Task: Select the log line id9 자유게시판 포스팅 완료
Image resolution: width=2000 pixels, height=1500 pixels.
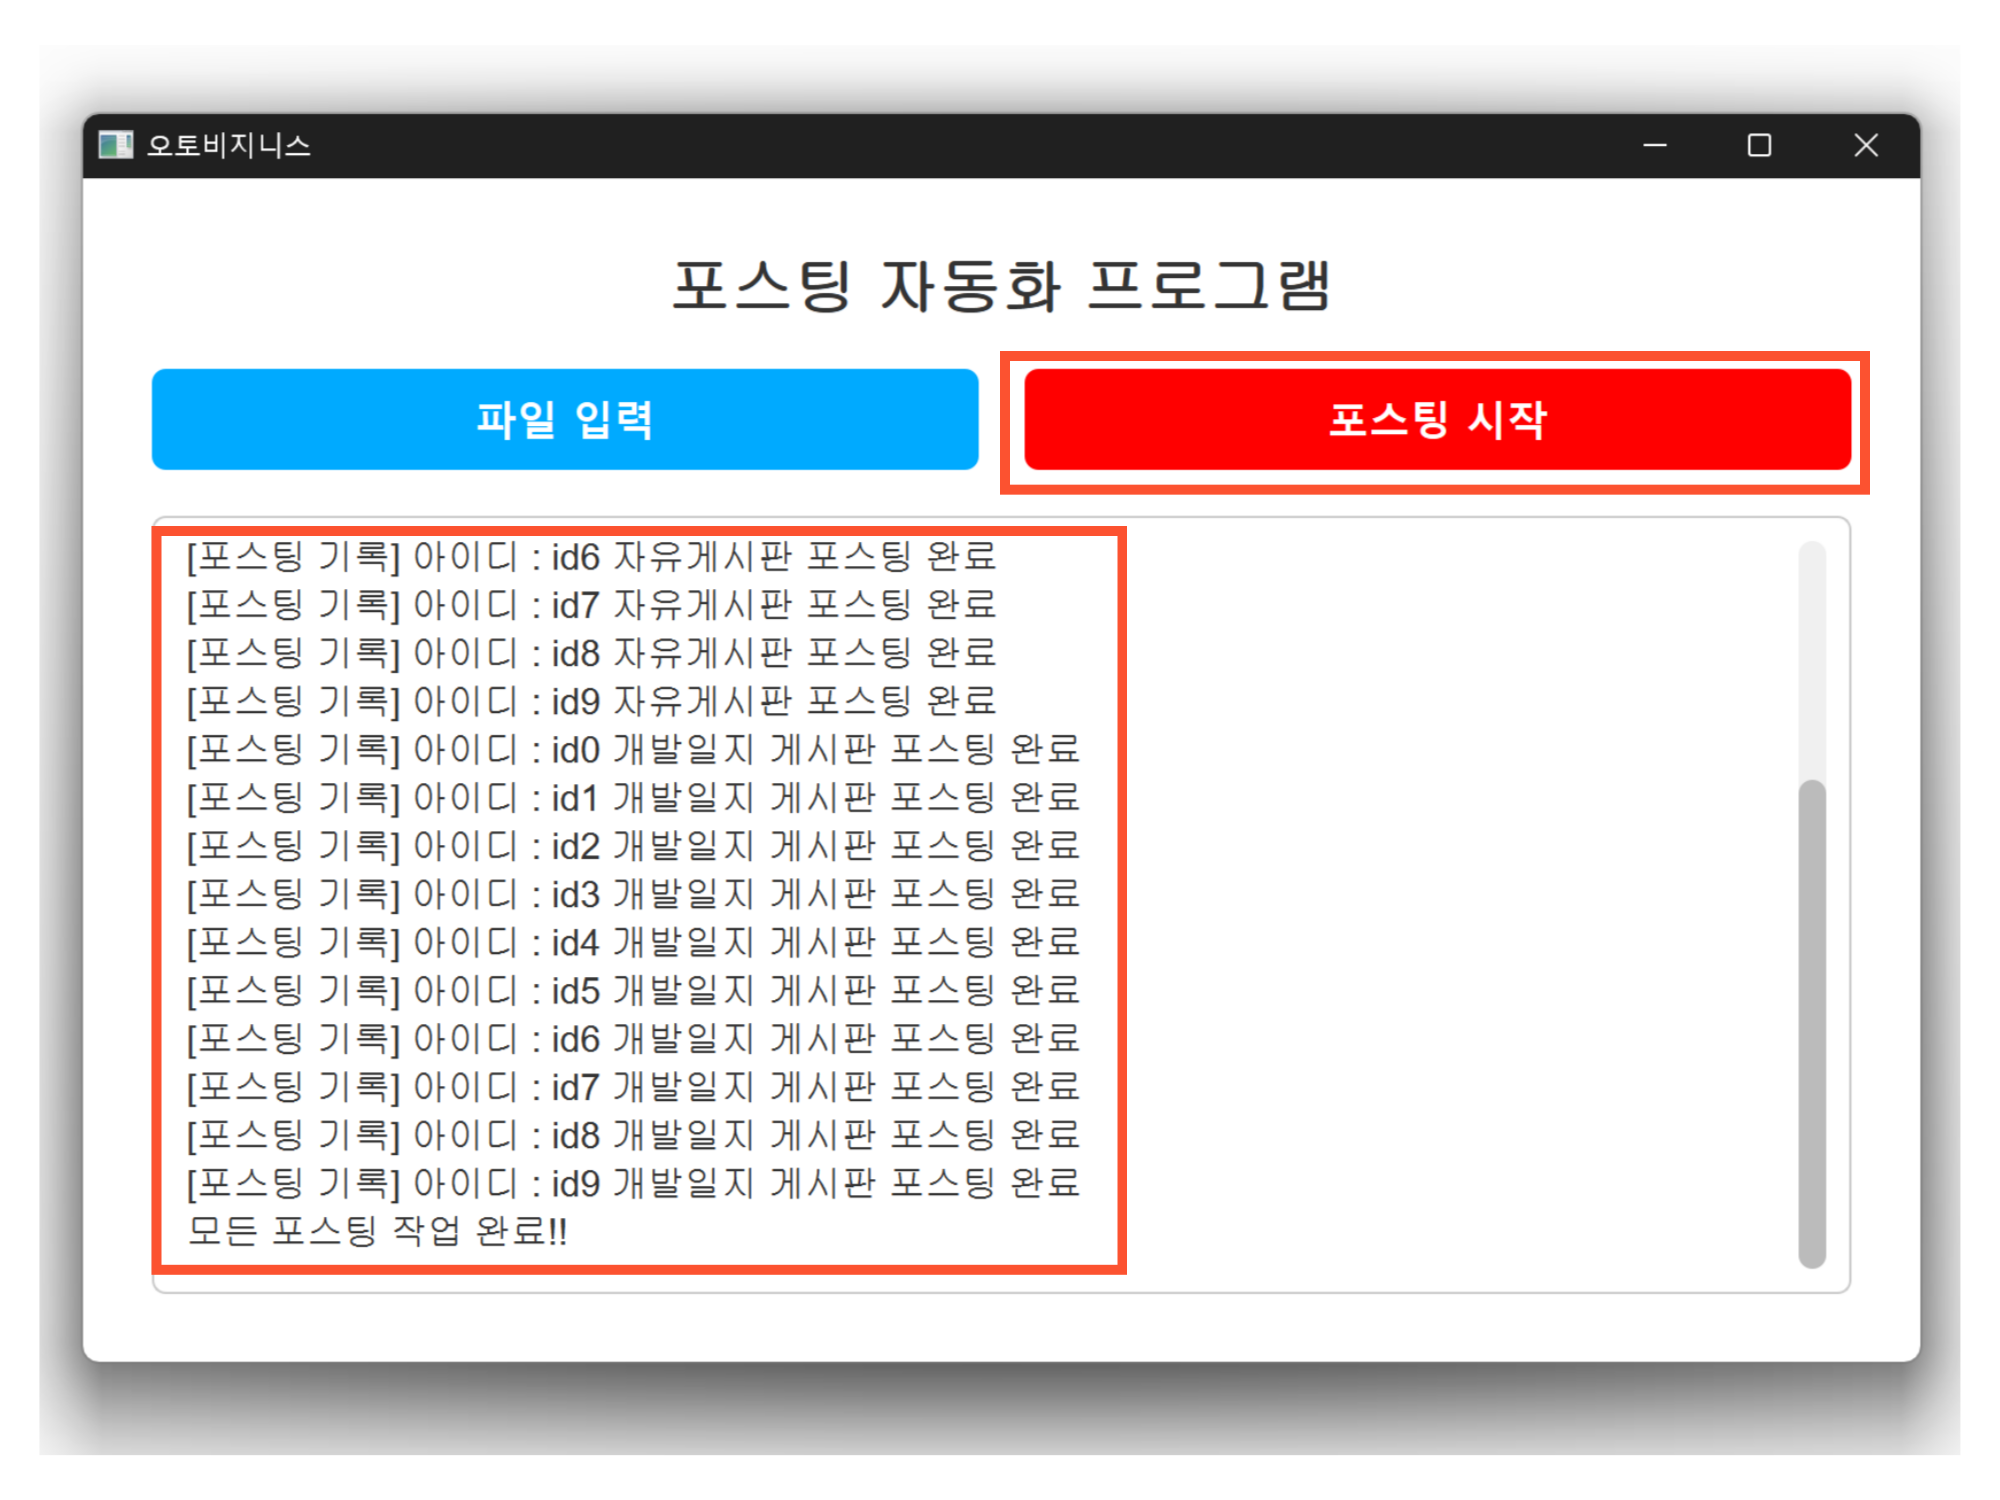Action: point(592,701)
